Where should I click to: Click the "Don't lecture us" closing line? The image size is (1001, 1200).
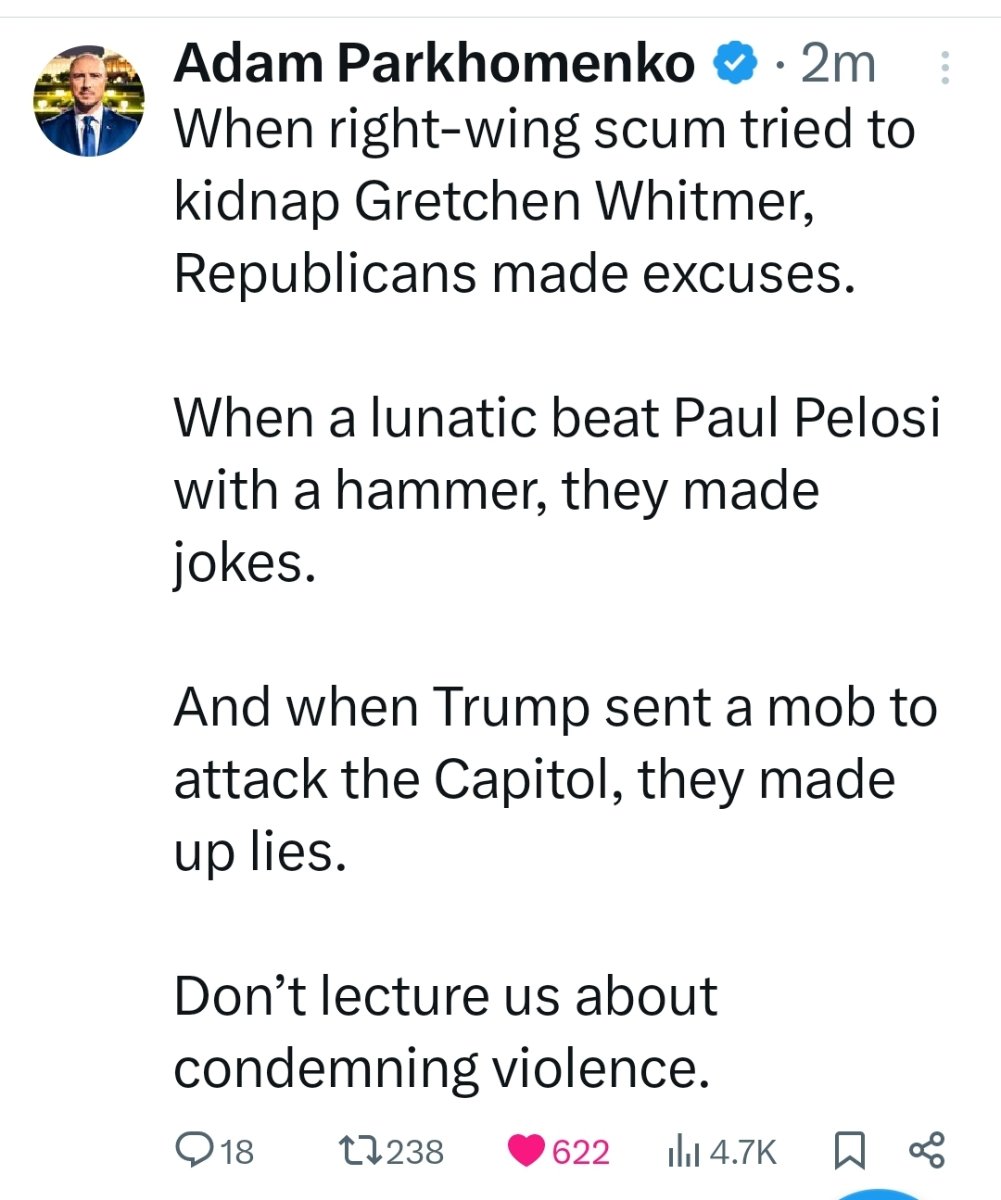[446, 1032]
